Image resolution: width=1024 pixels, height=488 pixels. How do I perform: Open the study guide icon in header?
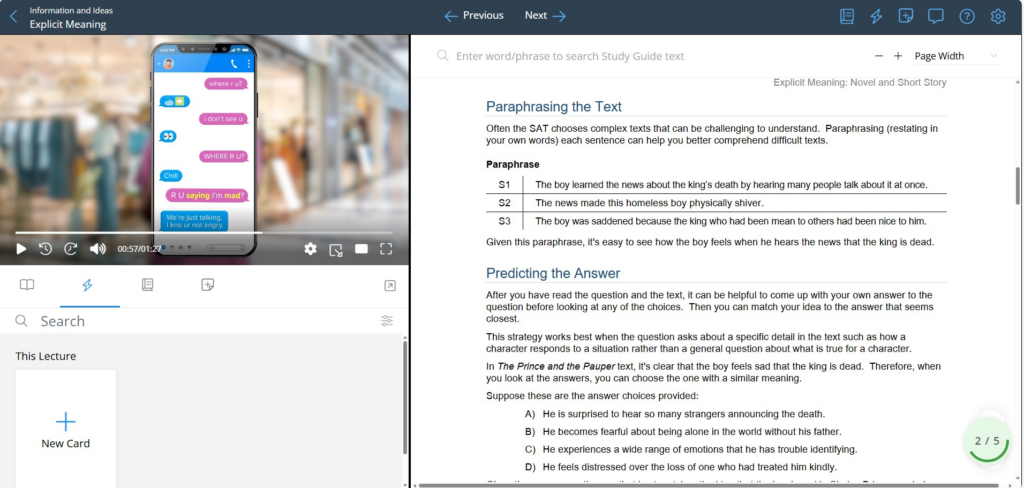click(846, 16)
